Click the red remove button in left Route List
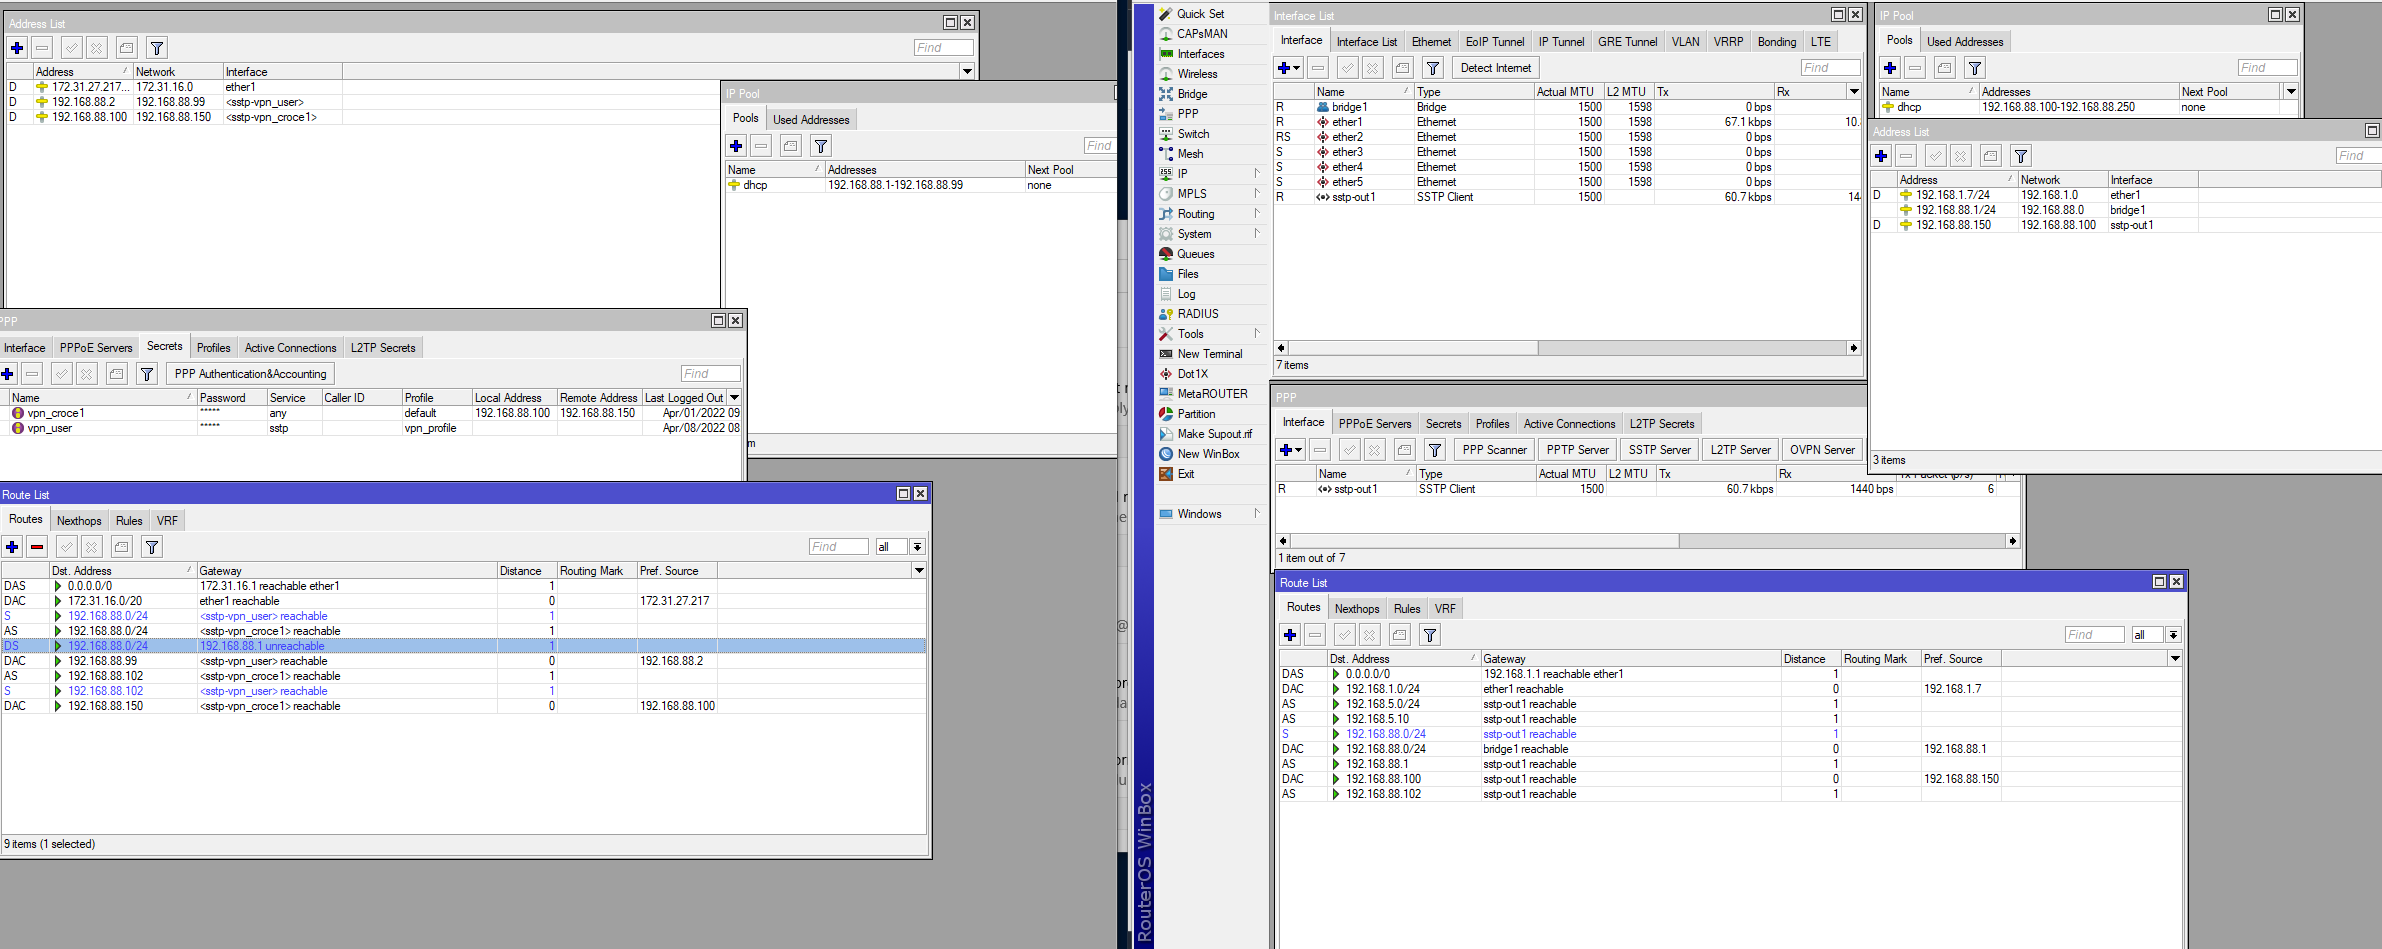 37,547
